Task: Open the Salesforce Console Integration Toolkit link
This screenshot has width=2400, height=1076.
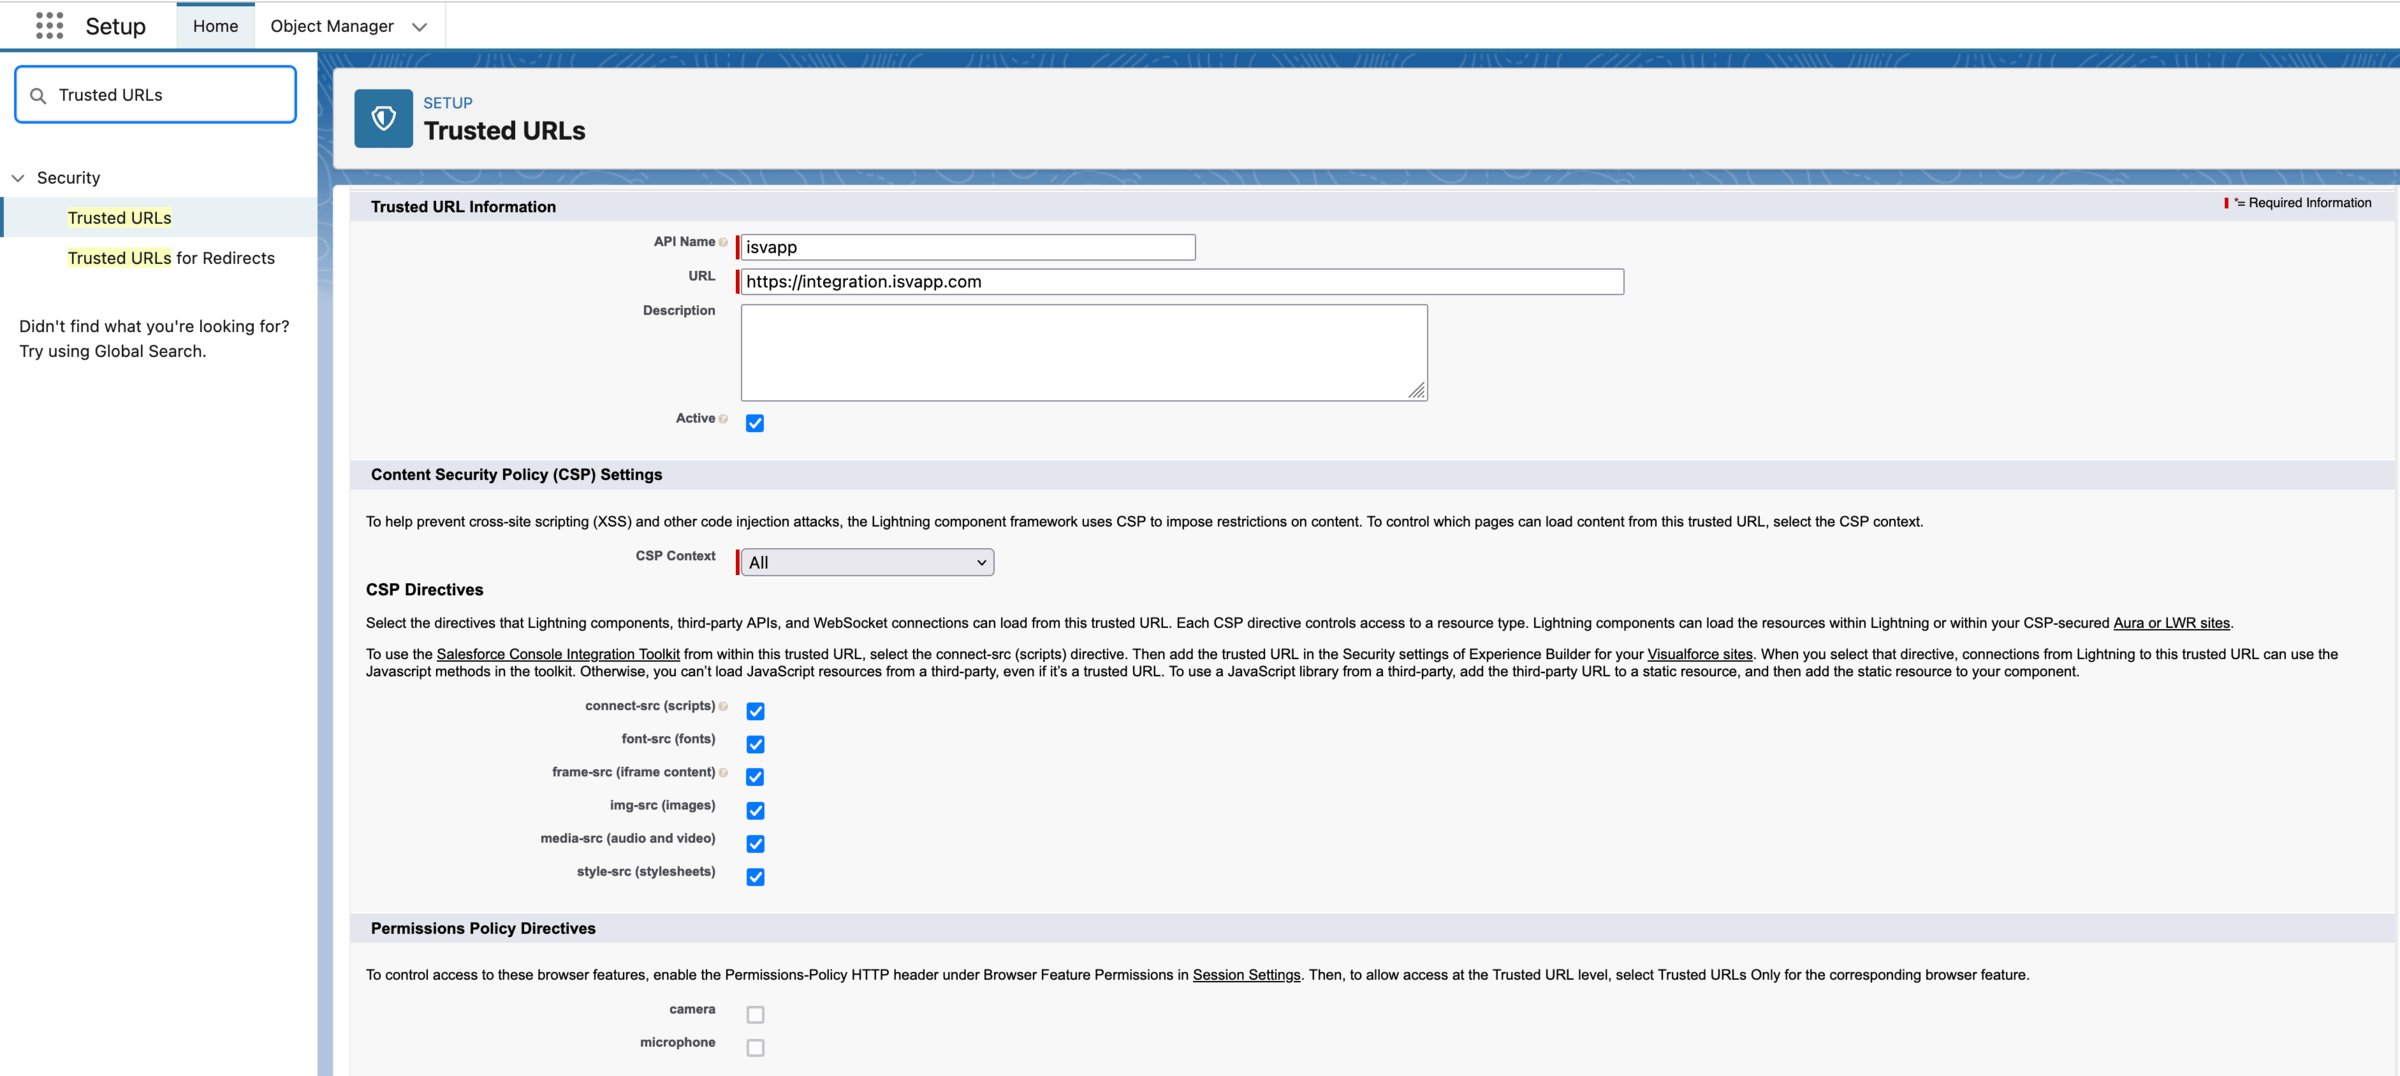Action: 558,654
